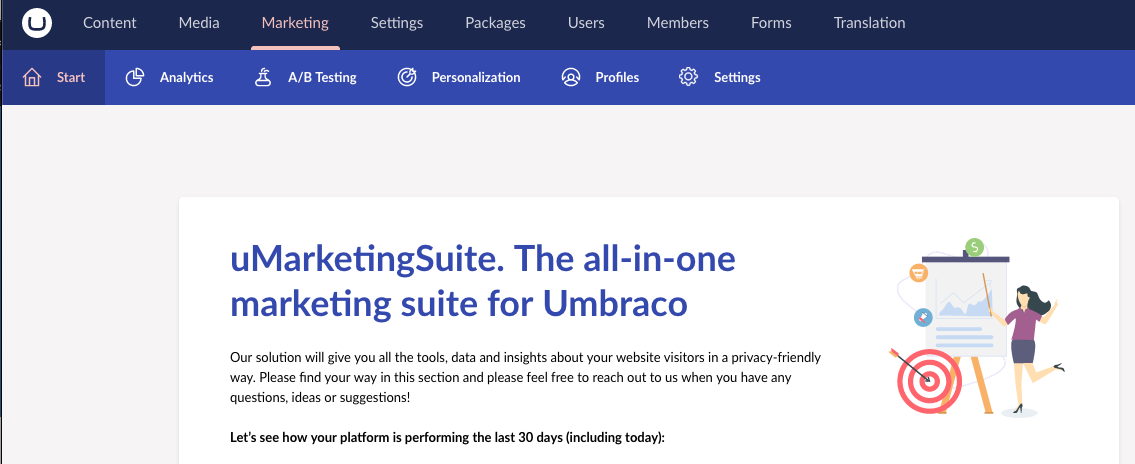Click the uMarketingSuite heading text
Viewport: 1135px width, 464px height.
pyautogui.click(x=483, y=282)
